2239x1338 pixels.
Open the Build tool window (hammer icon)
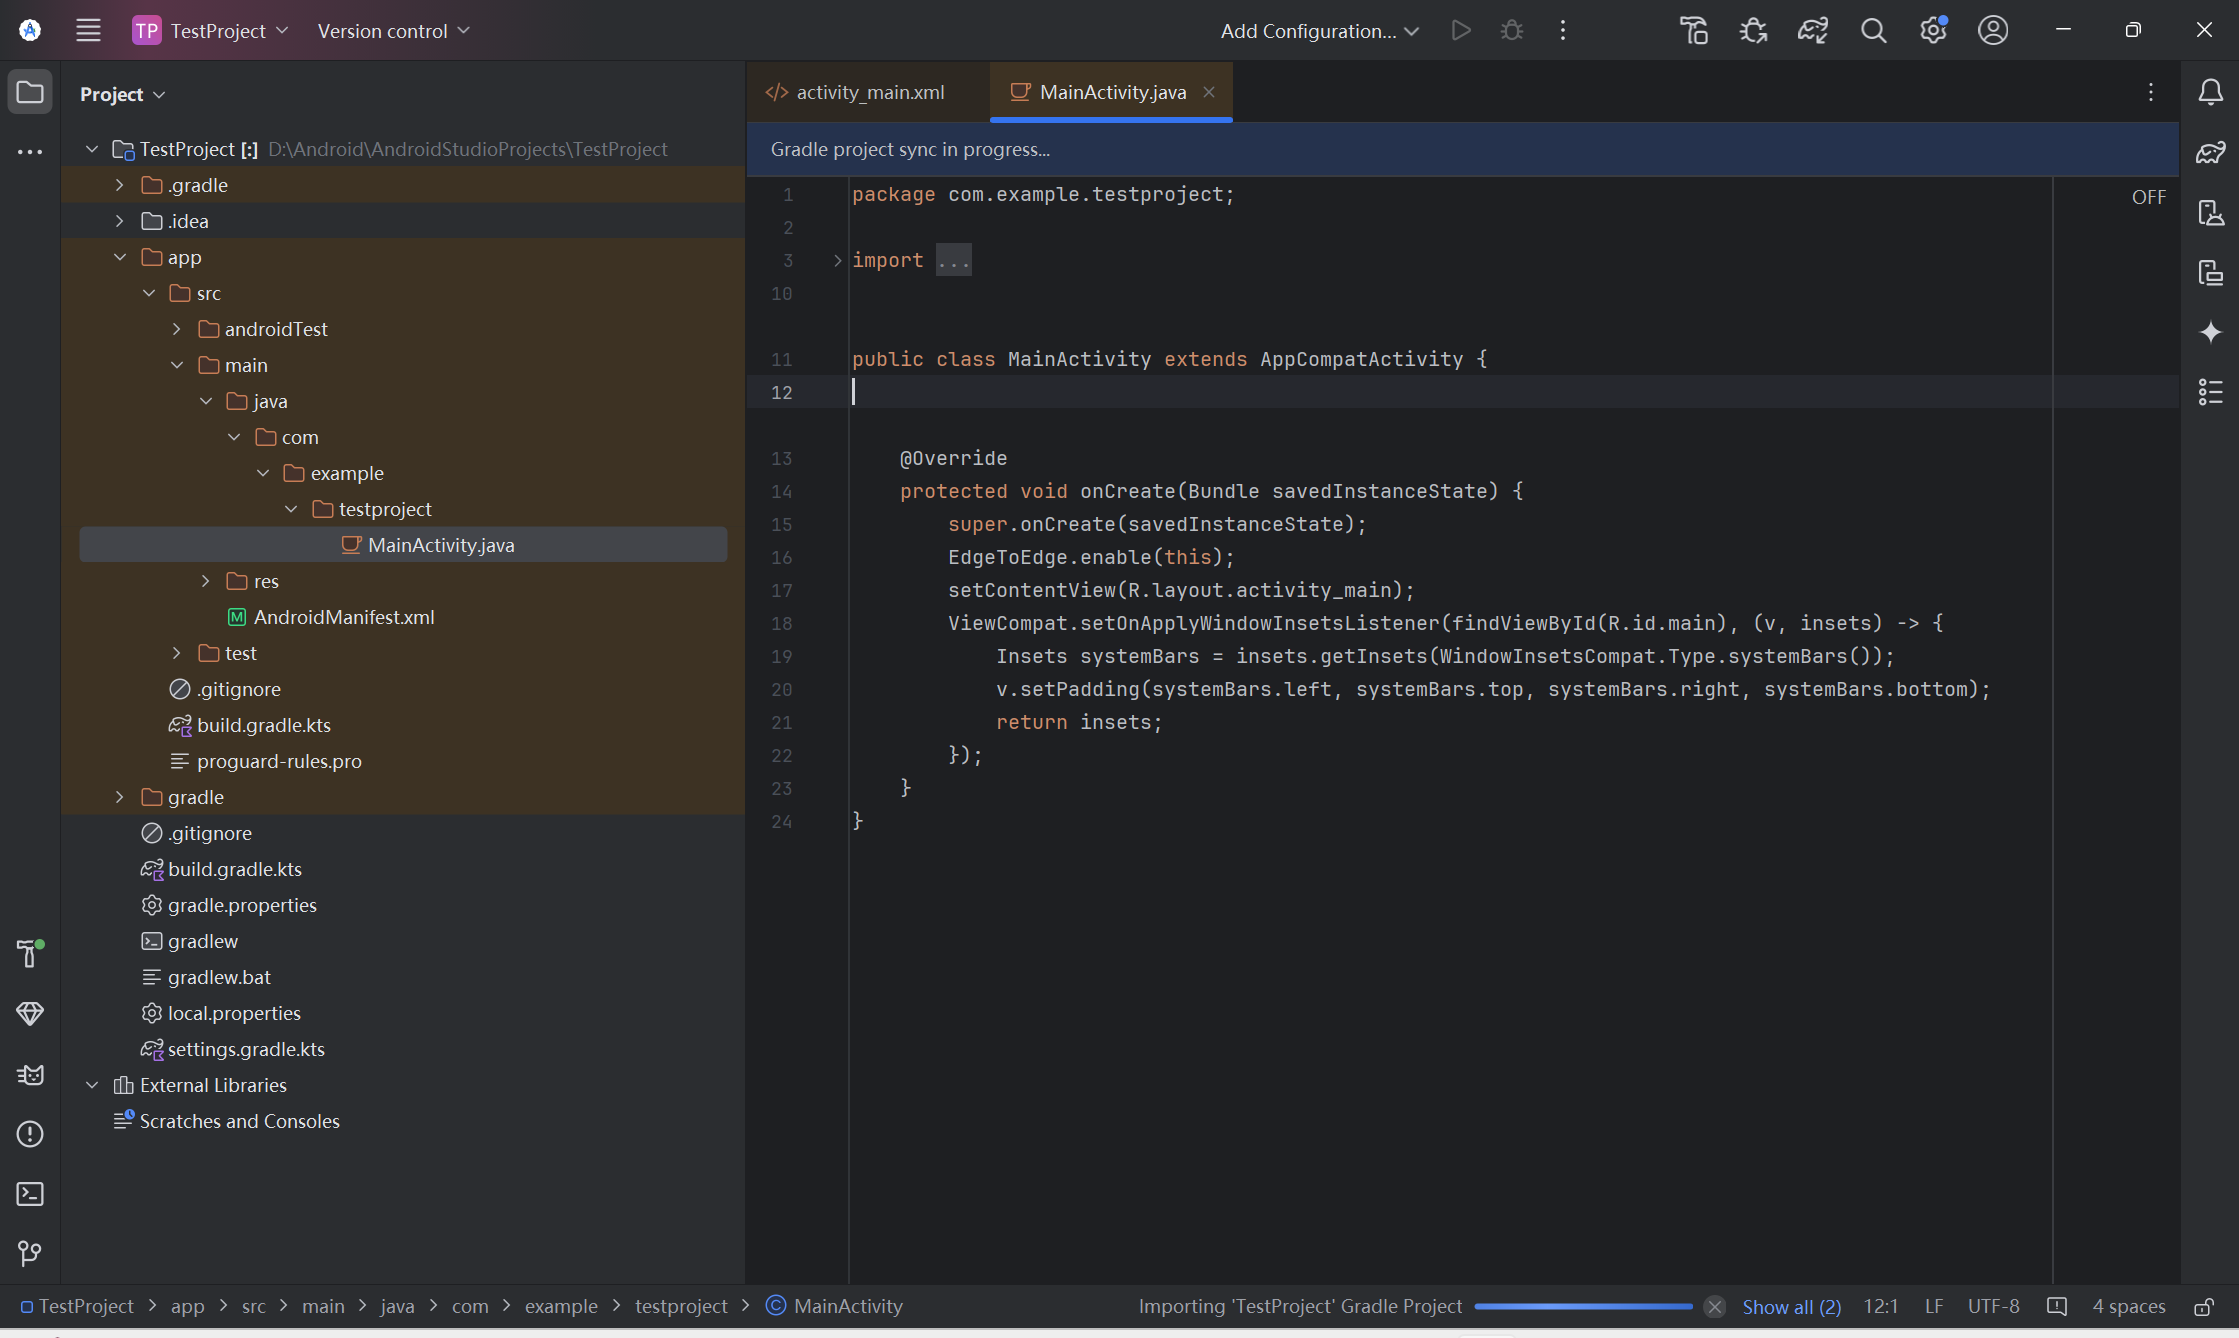[x=30, y=953]
